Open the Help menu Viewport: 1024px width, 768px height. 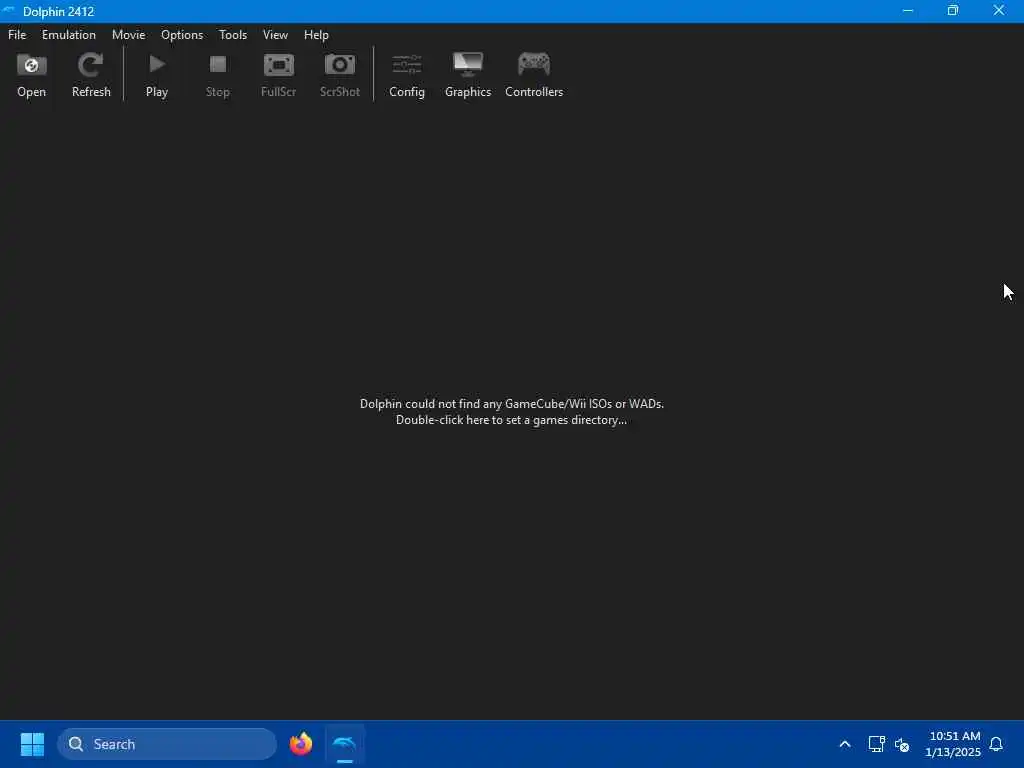(x=316, y=35)
